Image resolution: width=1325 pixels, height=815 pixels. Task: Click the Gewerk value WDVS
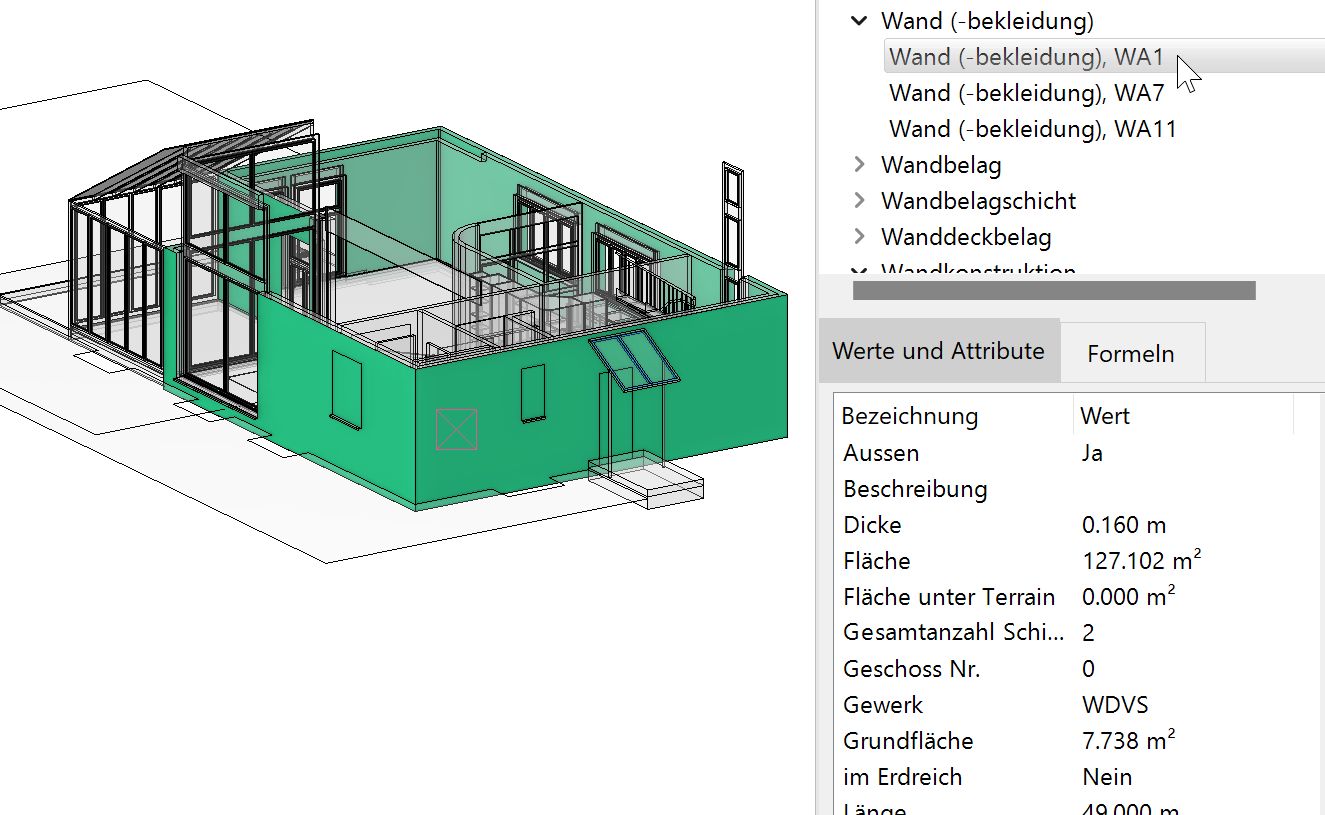[1115, 705]
